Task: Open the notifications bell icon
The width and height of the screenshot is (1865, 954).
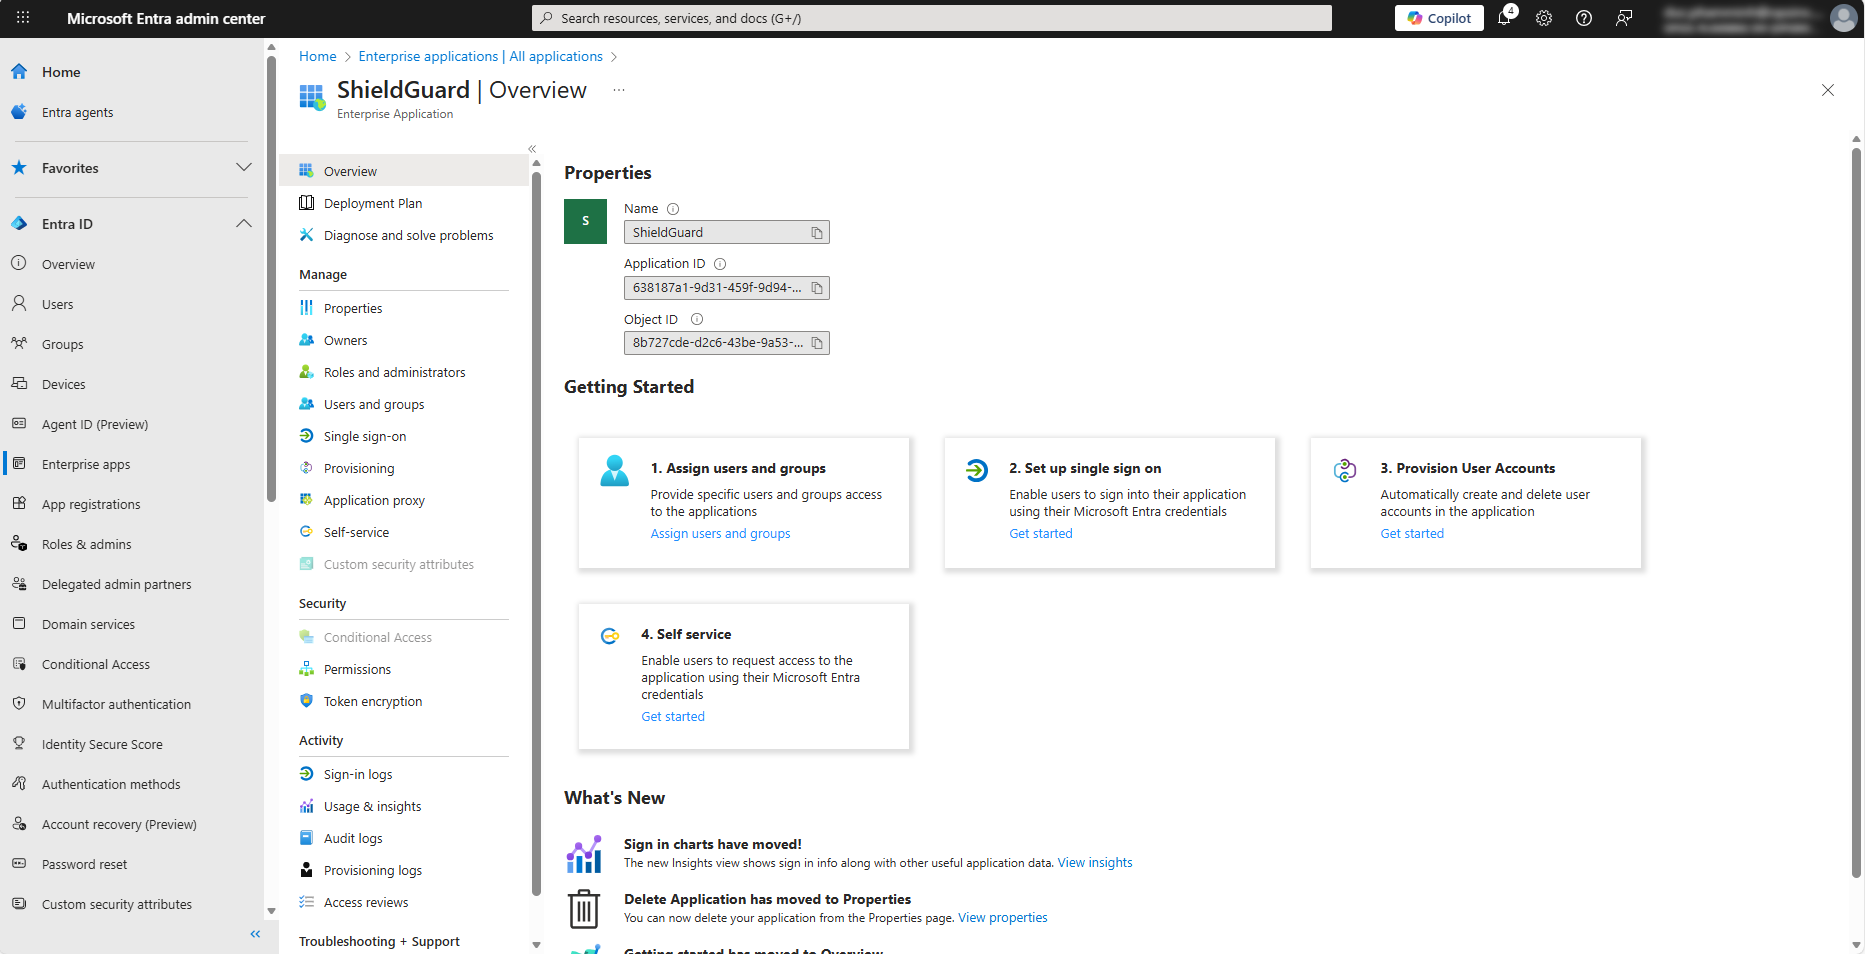Action: [x=1504, y=18]
